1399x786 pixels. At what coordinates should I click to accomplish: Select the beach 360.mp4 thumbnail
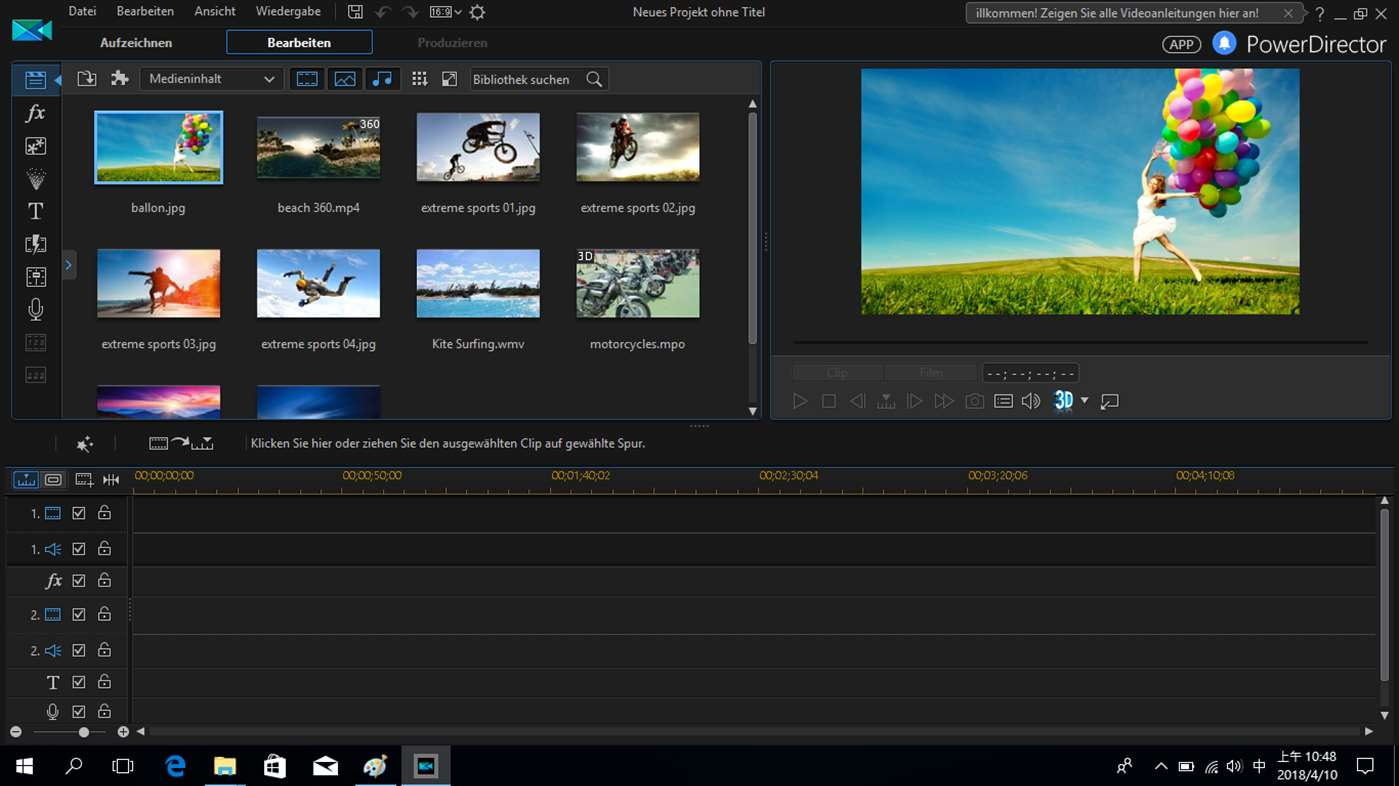(x=318, y=147)
